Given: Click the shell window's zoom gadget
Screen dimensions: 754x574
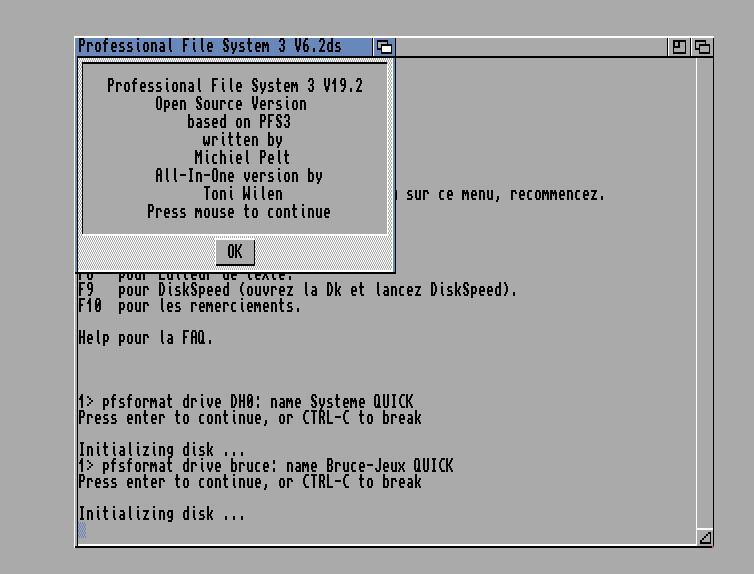Looking at the screenshot, I should [x=680, y=47].
